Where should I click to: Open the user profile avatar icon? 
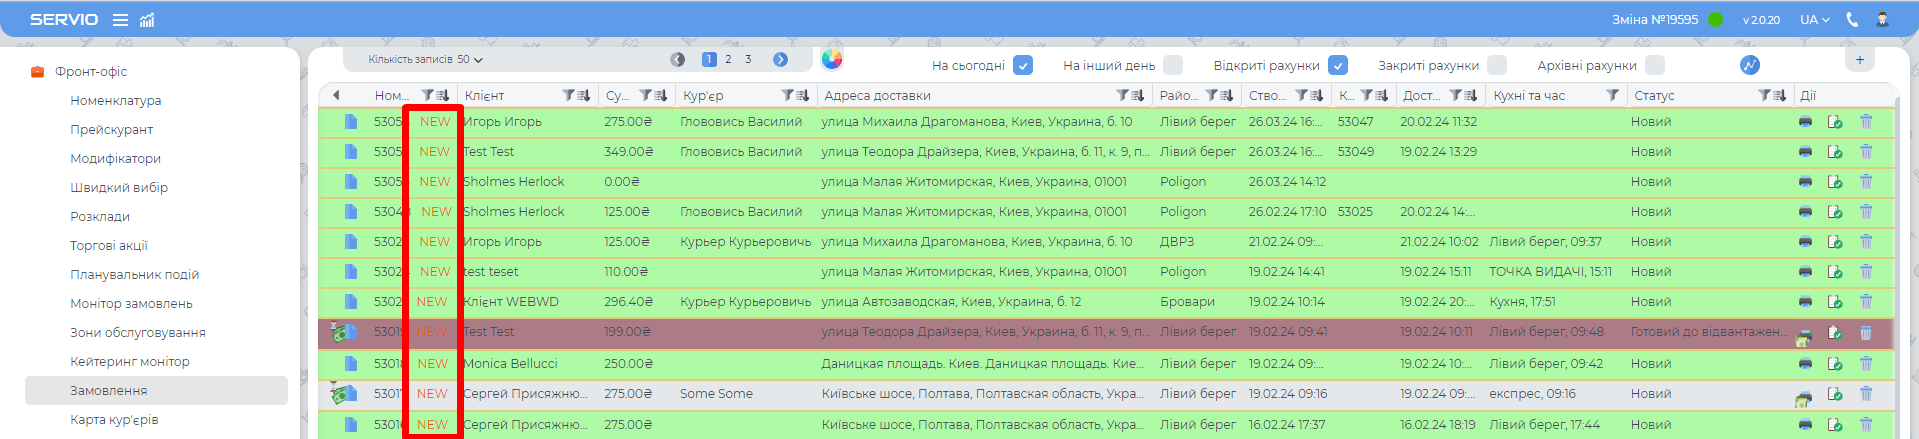click(1882, 20)
